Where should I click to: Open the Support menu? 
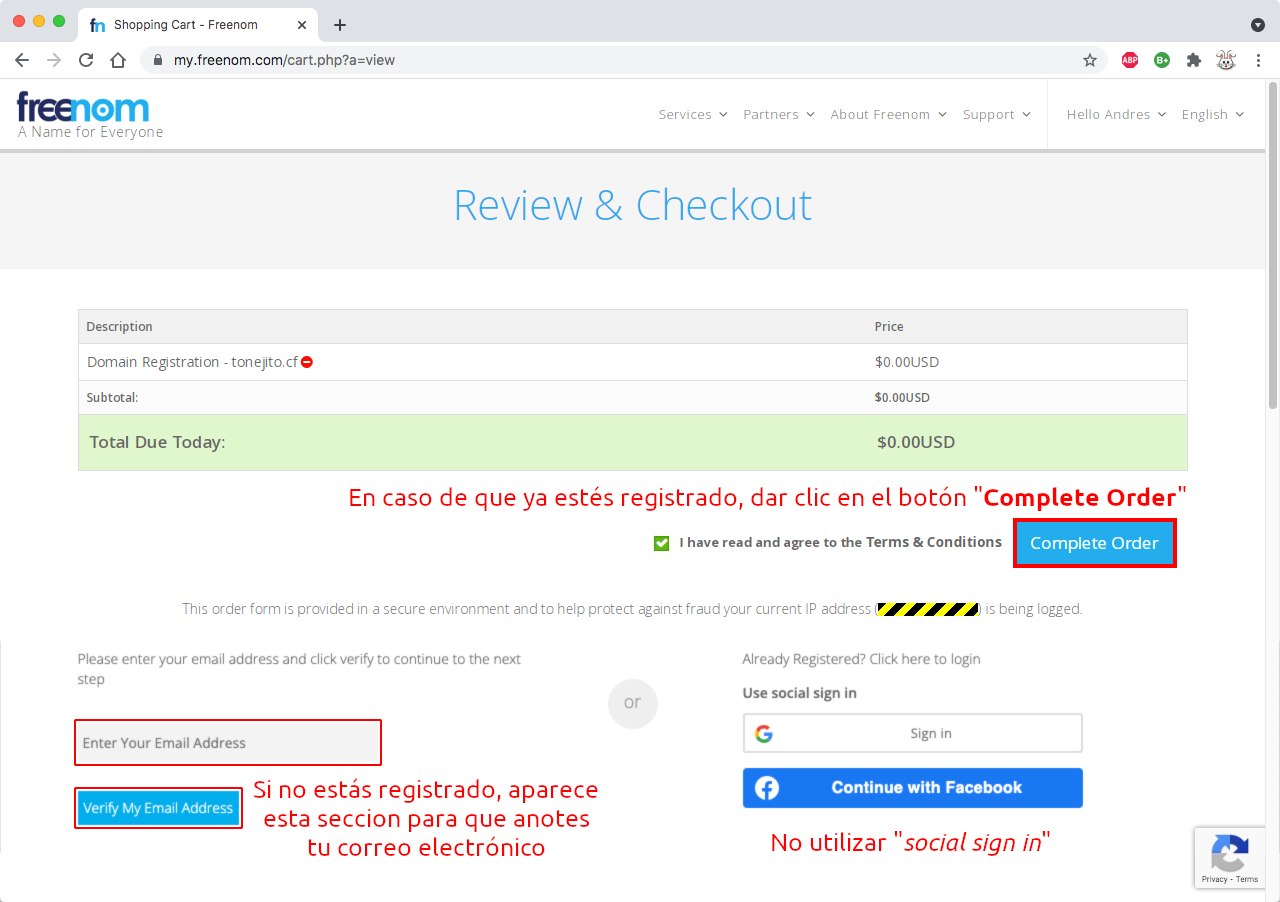click(996, 115)
